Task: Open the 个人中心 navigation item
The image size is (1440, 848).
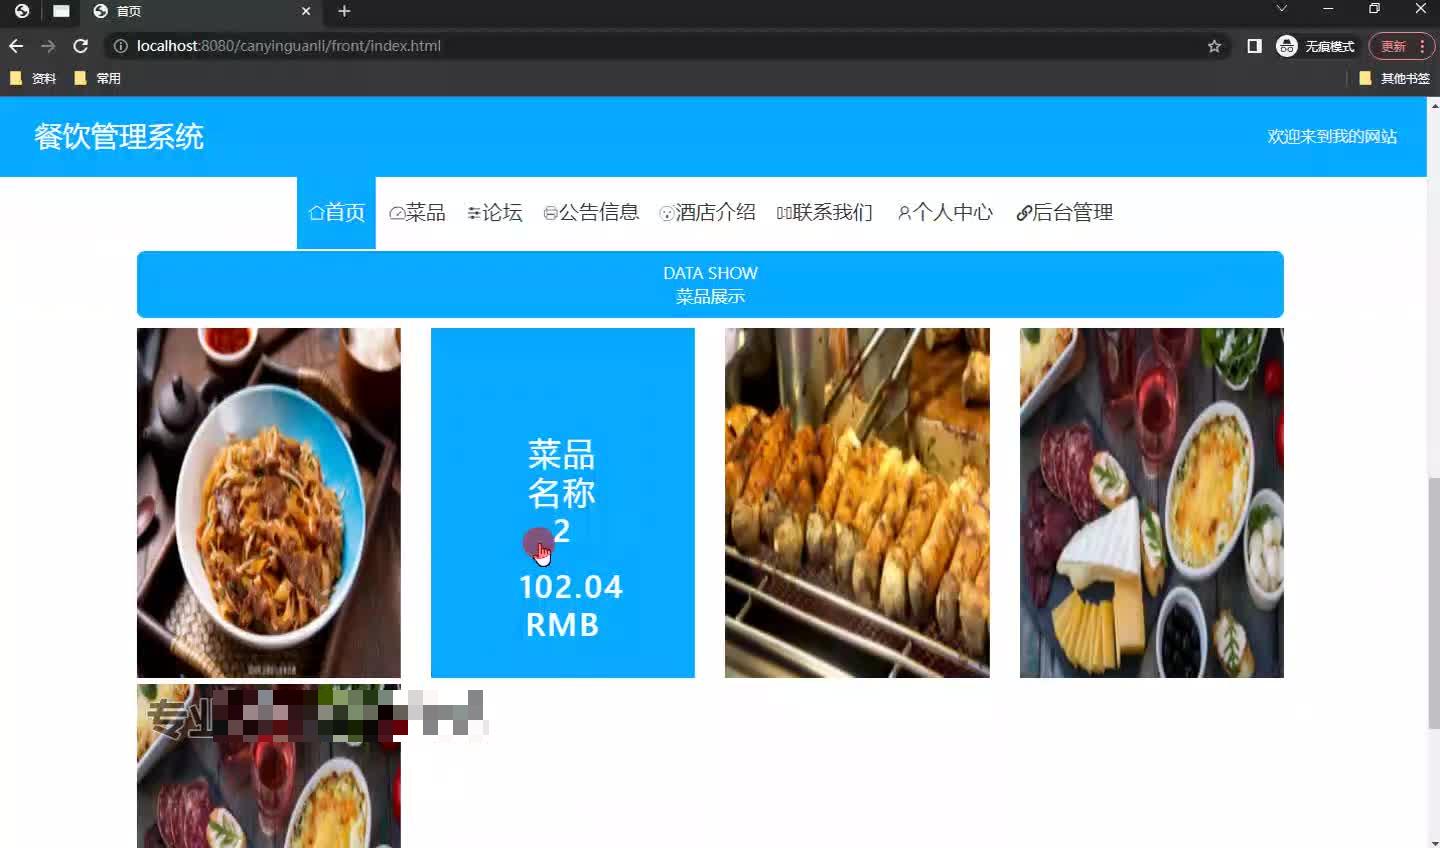Action: 945,212
